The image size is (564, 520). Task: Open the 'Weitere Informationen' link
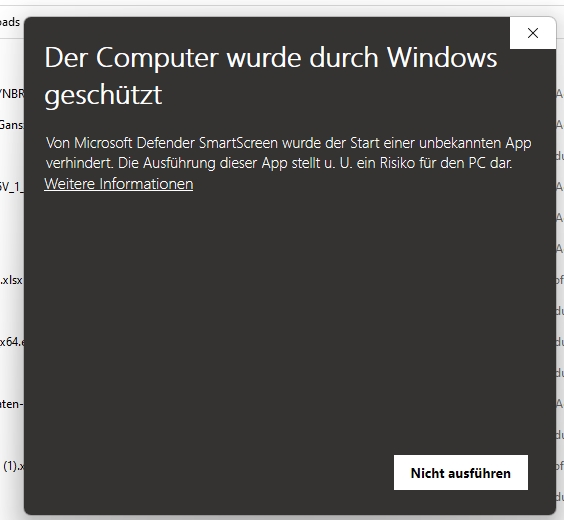pos(119,184)
